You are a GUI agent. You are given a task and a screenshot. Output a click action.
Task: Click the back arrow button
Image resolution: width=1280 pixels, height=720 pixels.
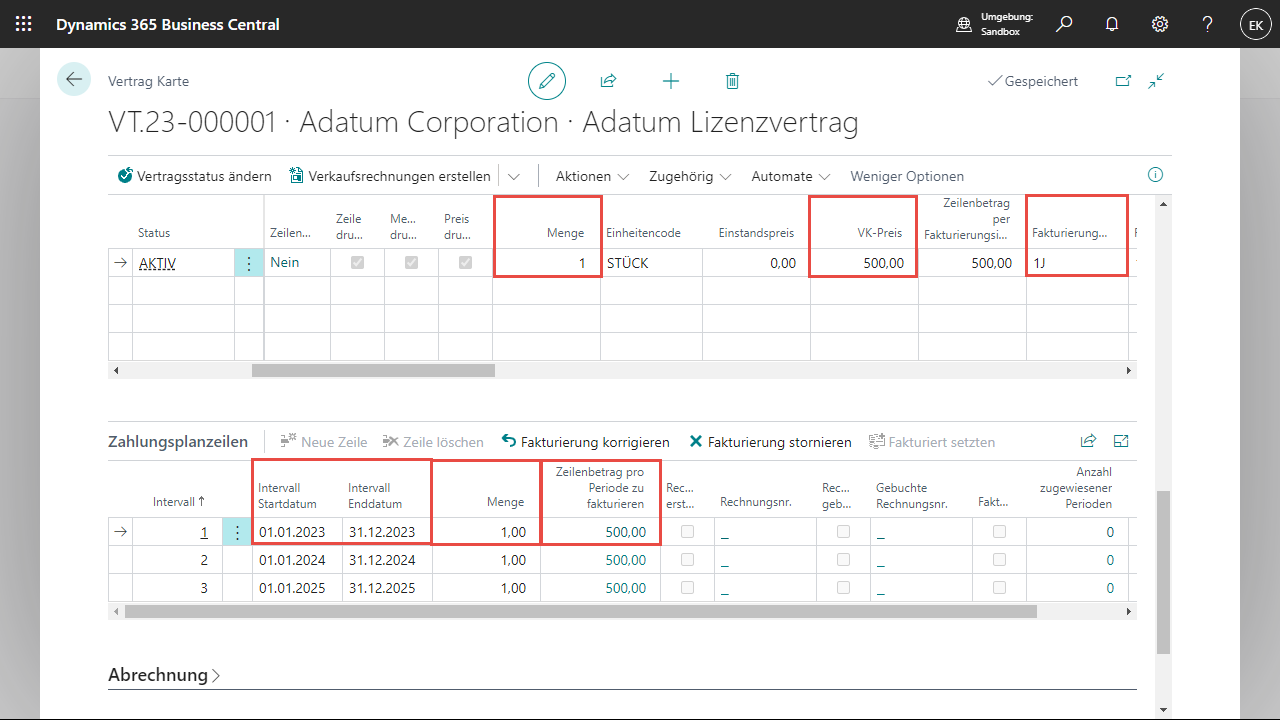[74, 79]
